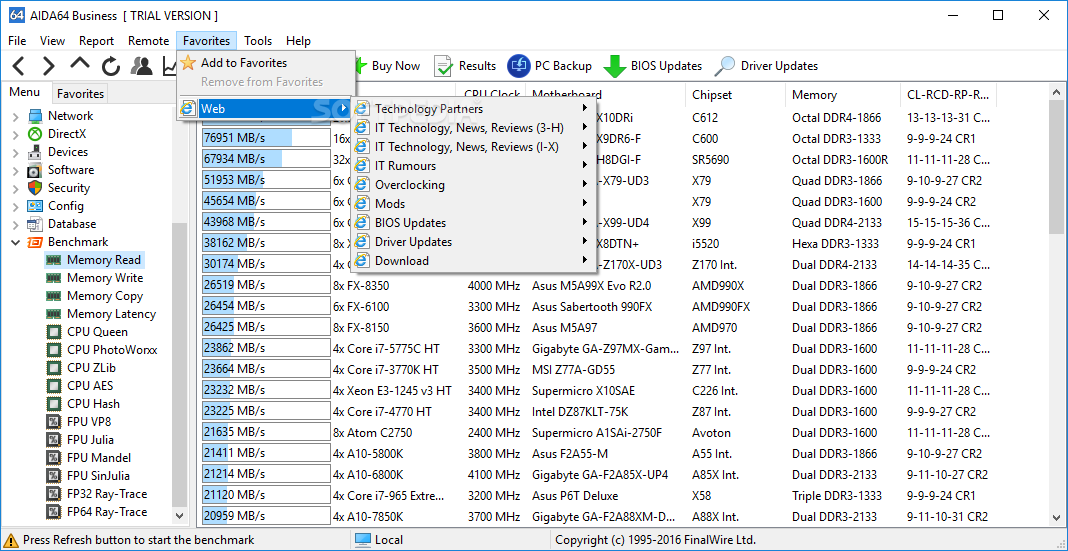Click the AIDA64 title bar logo
Viewport: 1068px width, 551px height.
coord(15,15)
